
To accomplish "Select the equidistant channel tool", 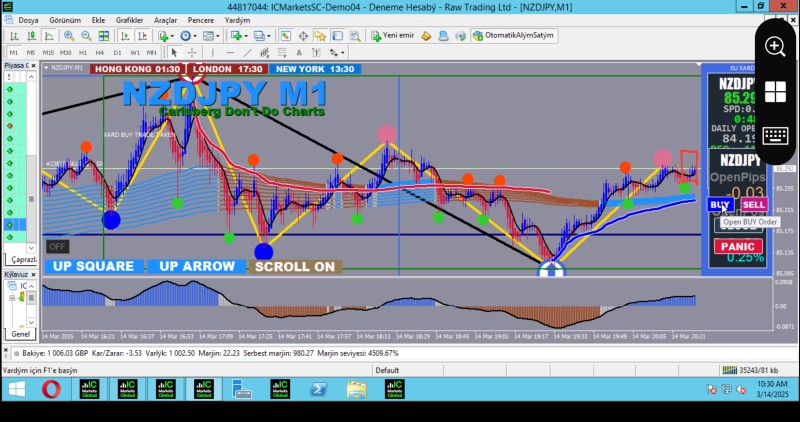I will (x=264, y=53).
